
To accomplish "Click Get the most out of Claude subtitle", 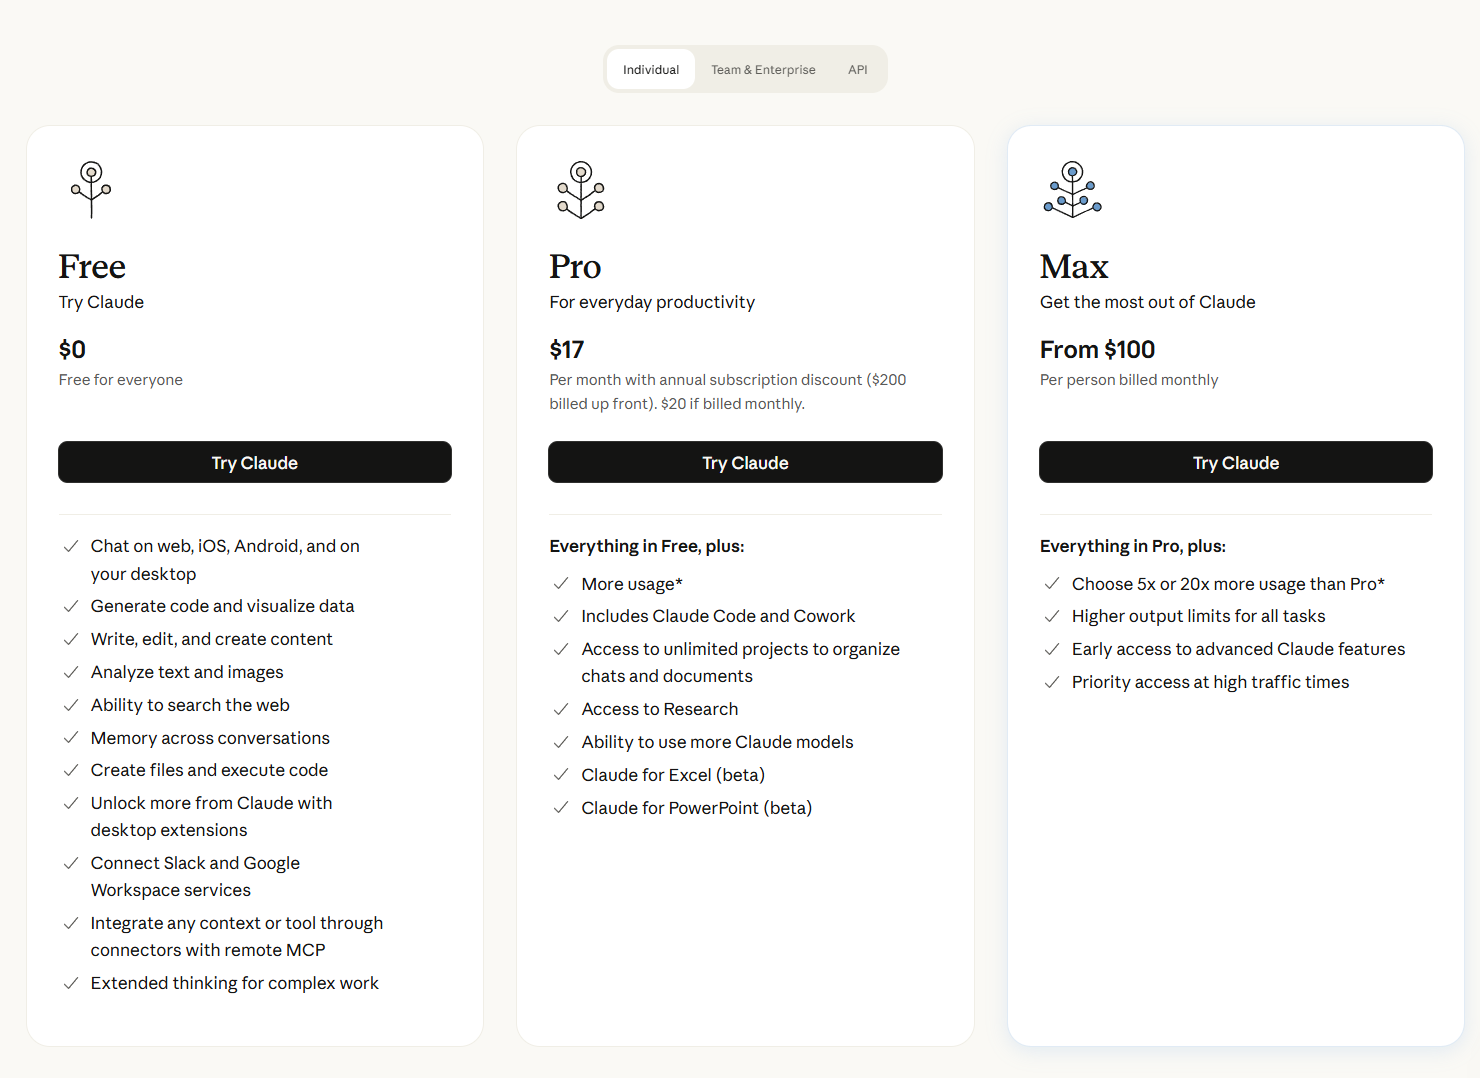I will pos(1147,302).
